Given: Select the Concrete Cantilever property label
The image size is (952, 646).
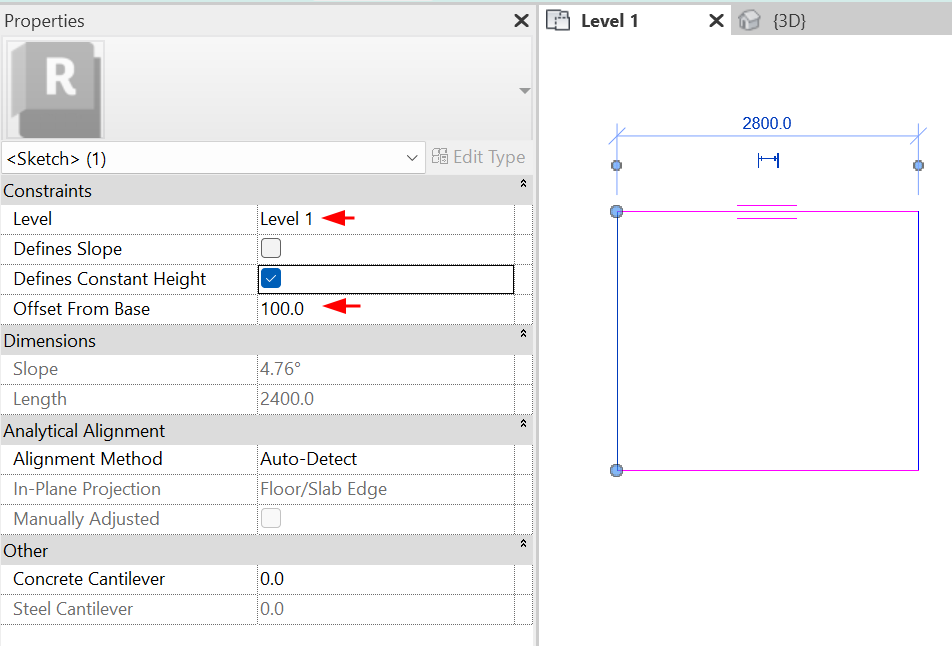Looking at the screenshot, I should coord(89,579).
